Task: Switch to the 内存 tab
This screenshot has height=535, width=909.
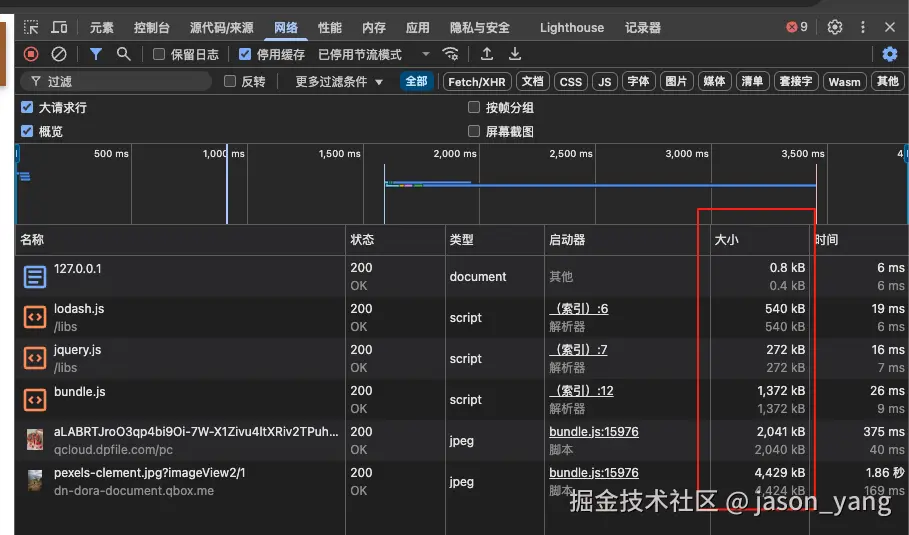Action: (x=374, y=28)
